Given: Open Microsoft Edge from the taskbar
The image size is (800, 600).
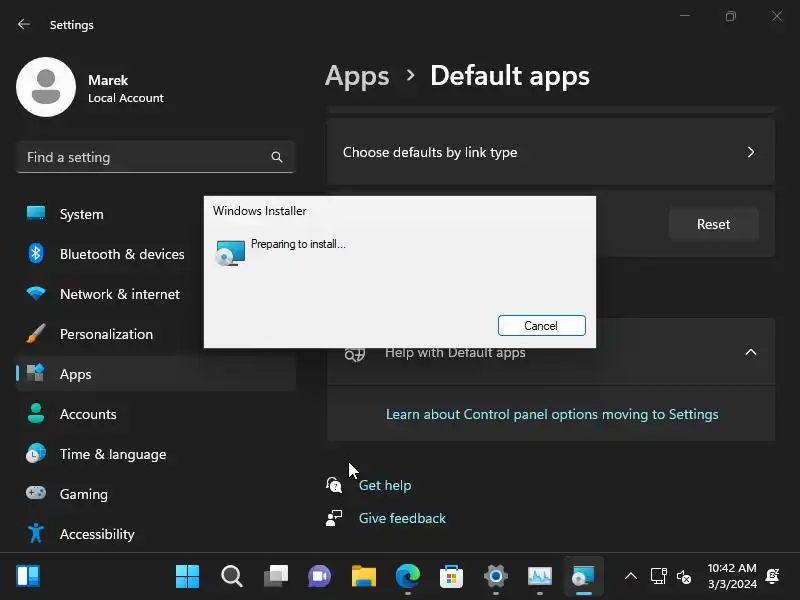Looking at the screenshot, I should 408,577.
